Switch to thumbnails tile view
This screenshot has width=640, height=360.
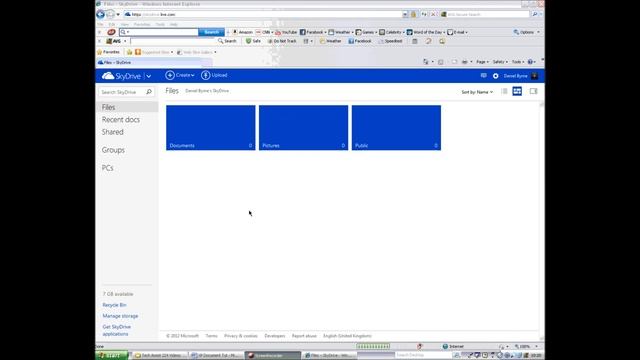tap(517, 91)
